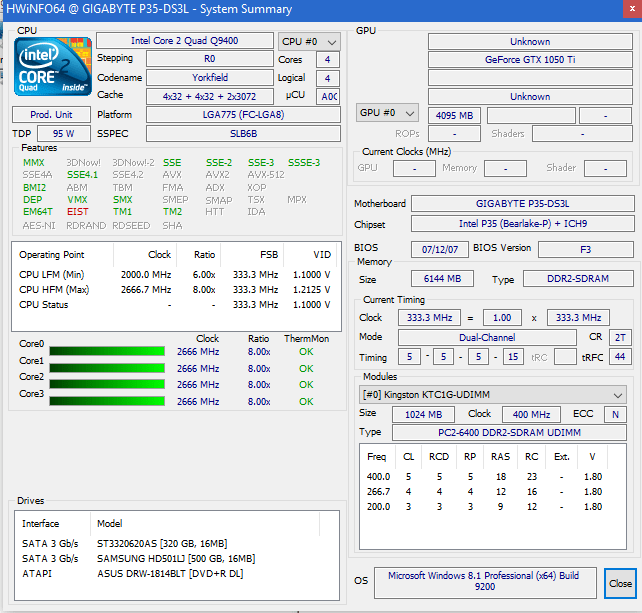Click the Prod. Unit button
642x613 pixels.
[51, 115]
